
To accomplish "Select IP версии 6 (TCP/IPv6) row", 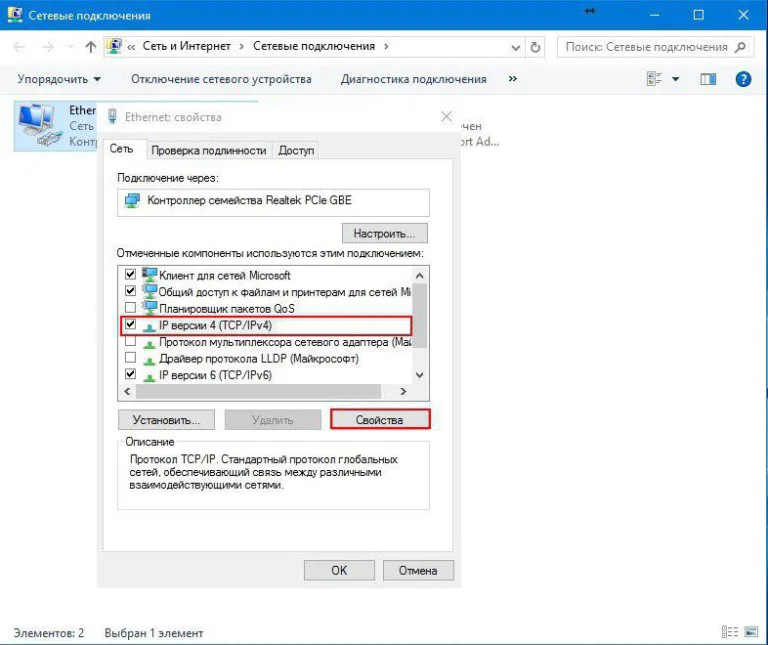I will (215, 375).
